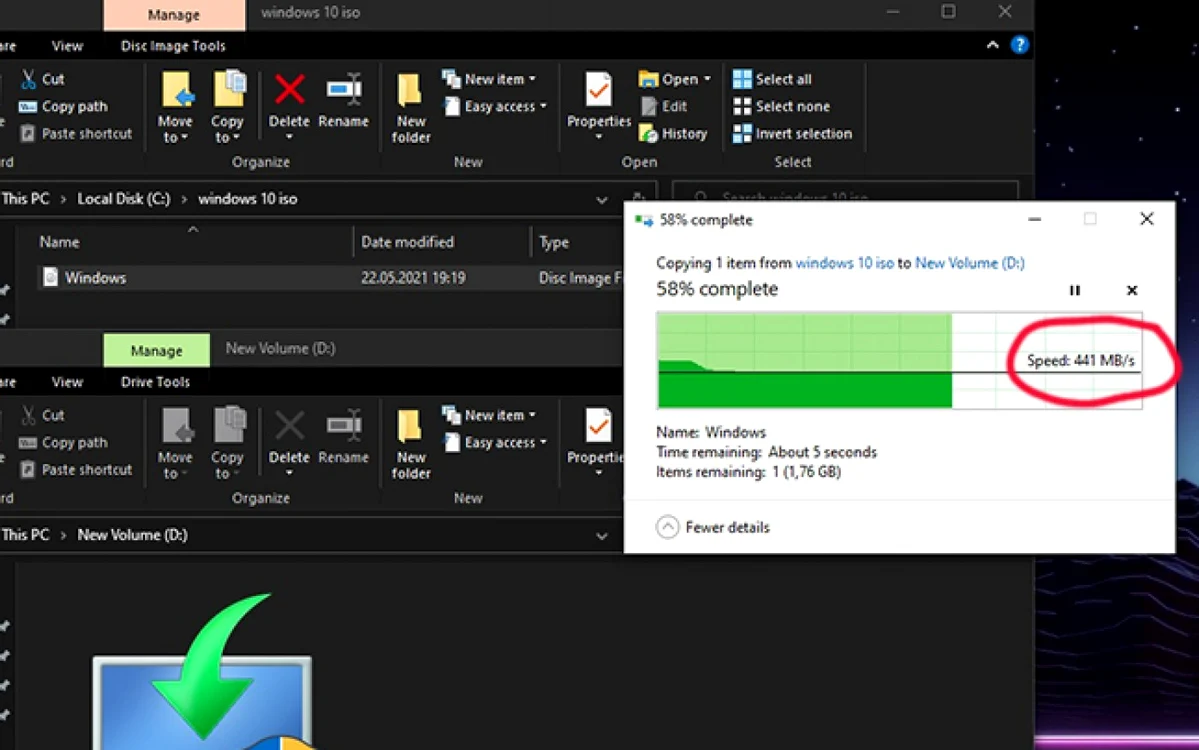The width and height of the screenshot is (1199, 750).
Task: Click Delete in New Volume (D:) window
Action: (289, 444)
